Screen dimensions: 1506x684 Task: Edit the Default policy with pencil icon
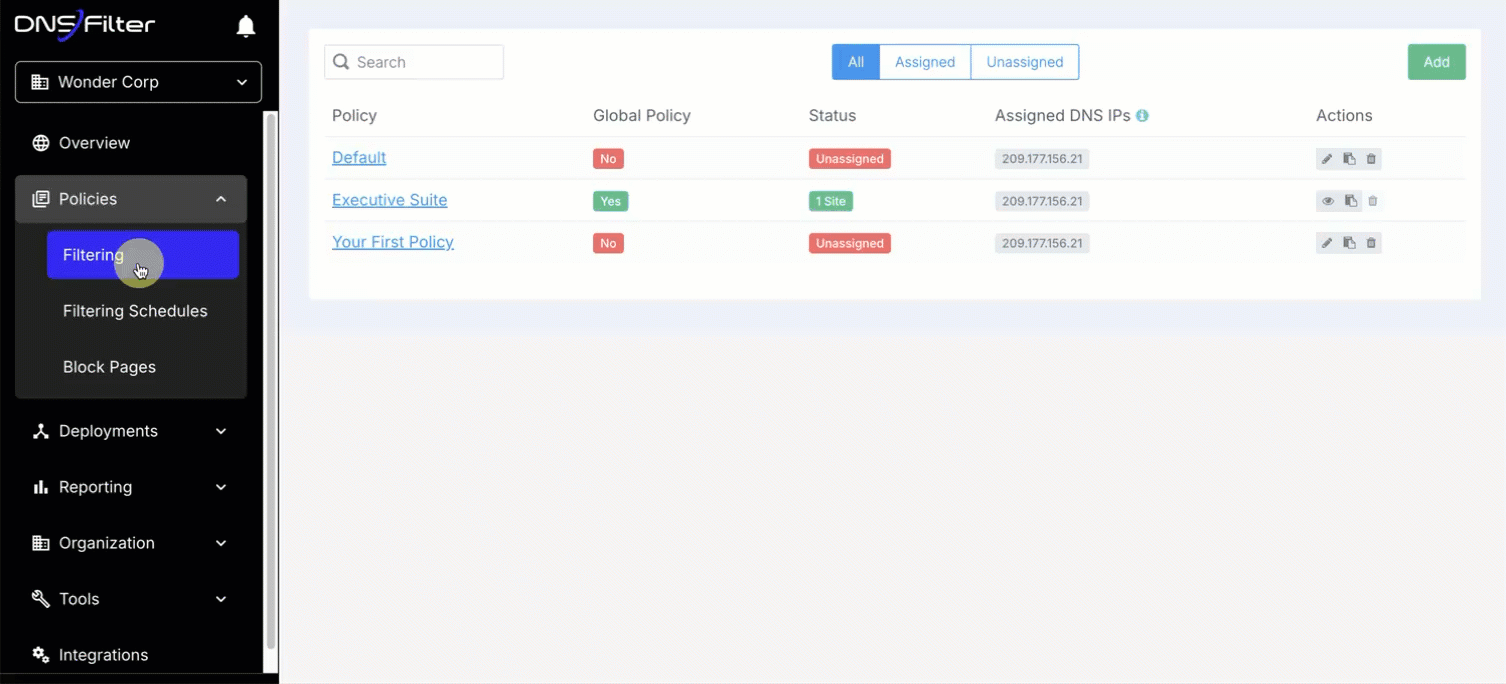(1327, 159)
